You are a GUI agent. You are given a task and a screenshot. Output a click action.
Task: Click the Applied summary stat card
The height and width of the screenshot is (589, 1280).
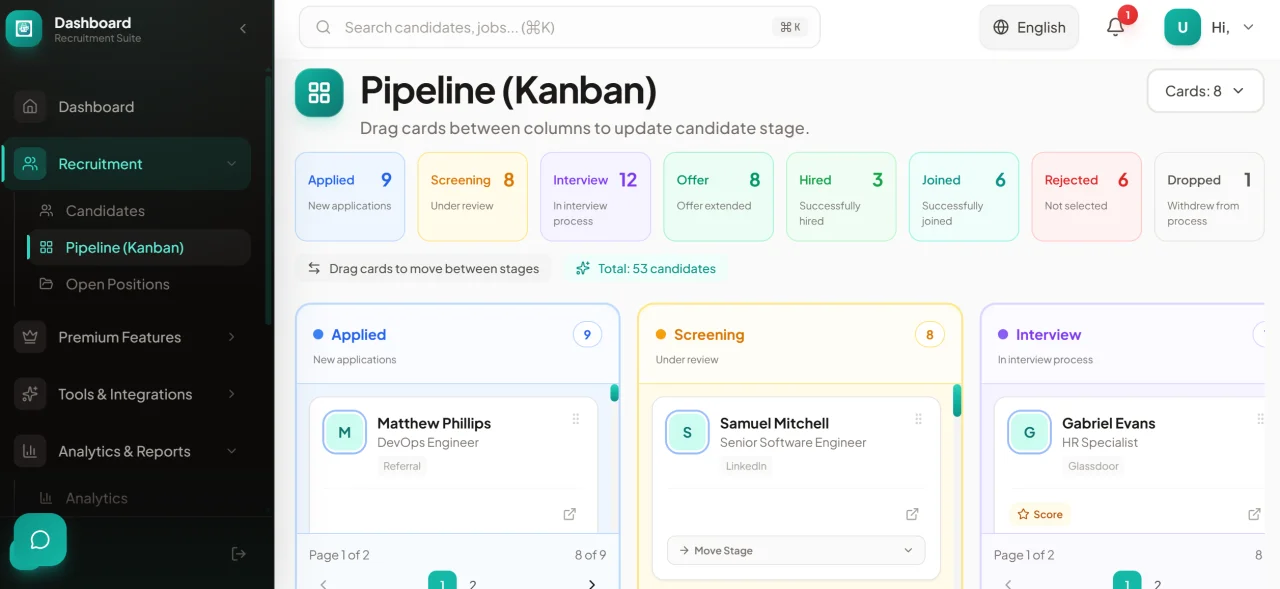(x=350, y=197)
